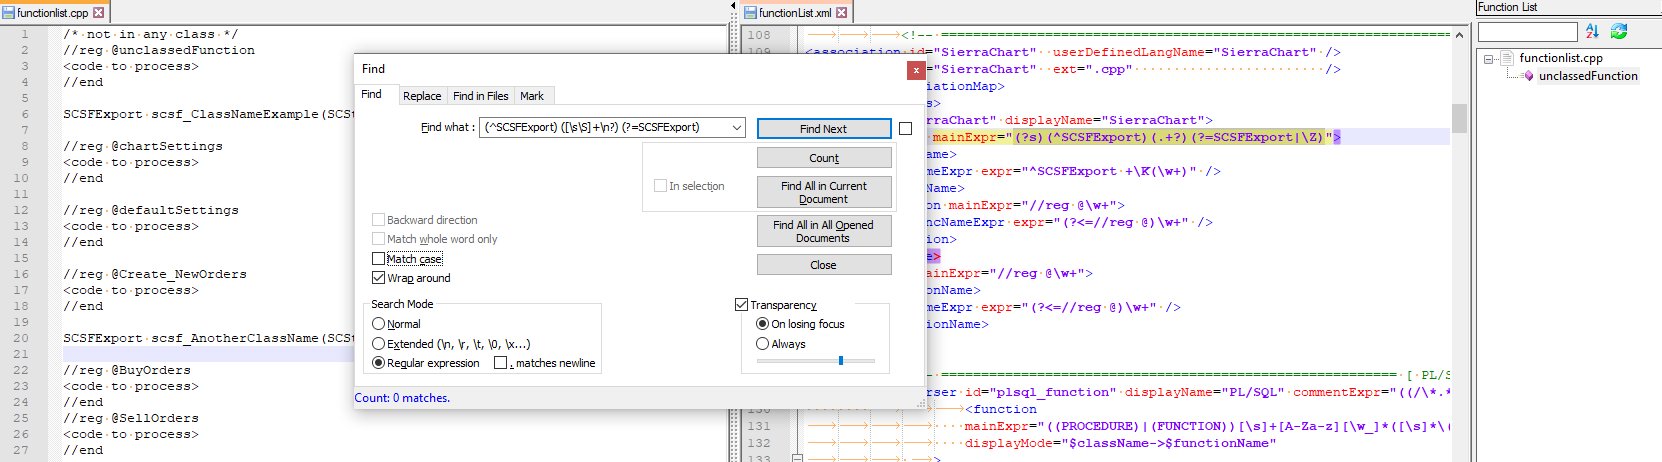Click the fold marker on the last XML line
Screen dimensions: 1662x462
click(797, 458)
